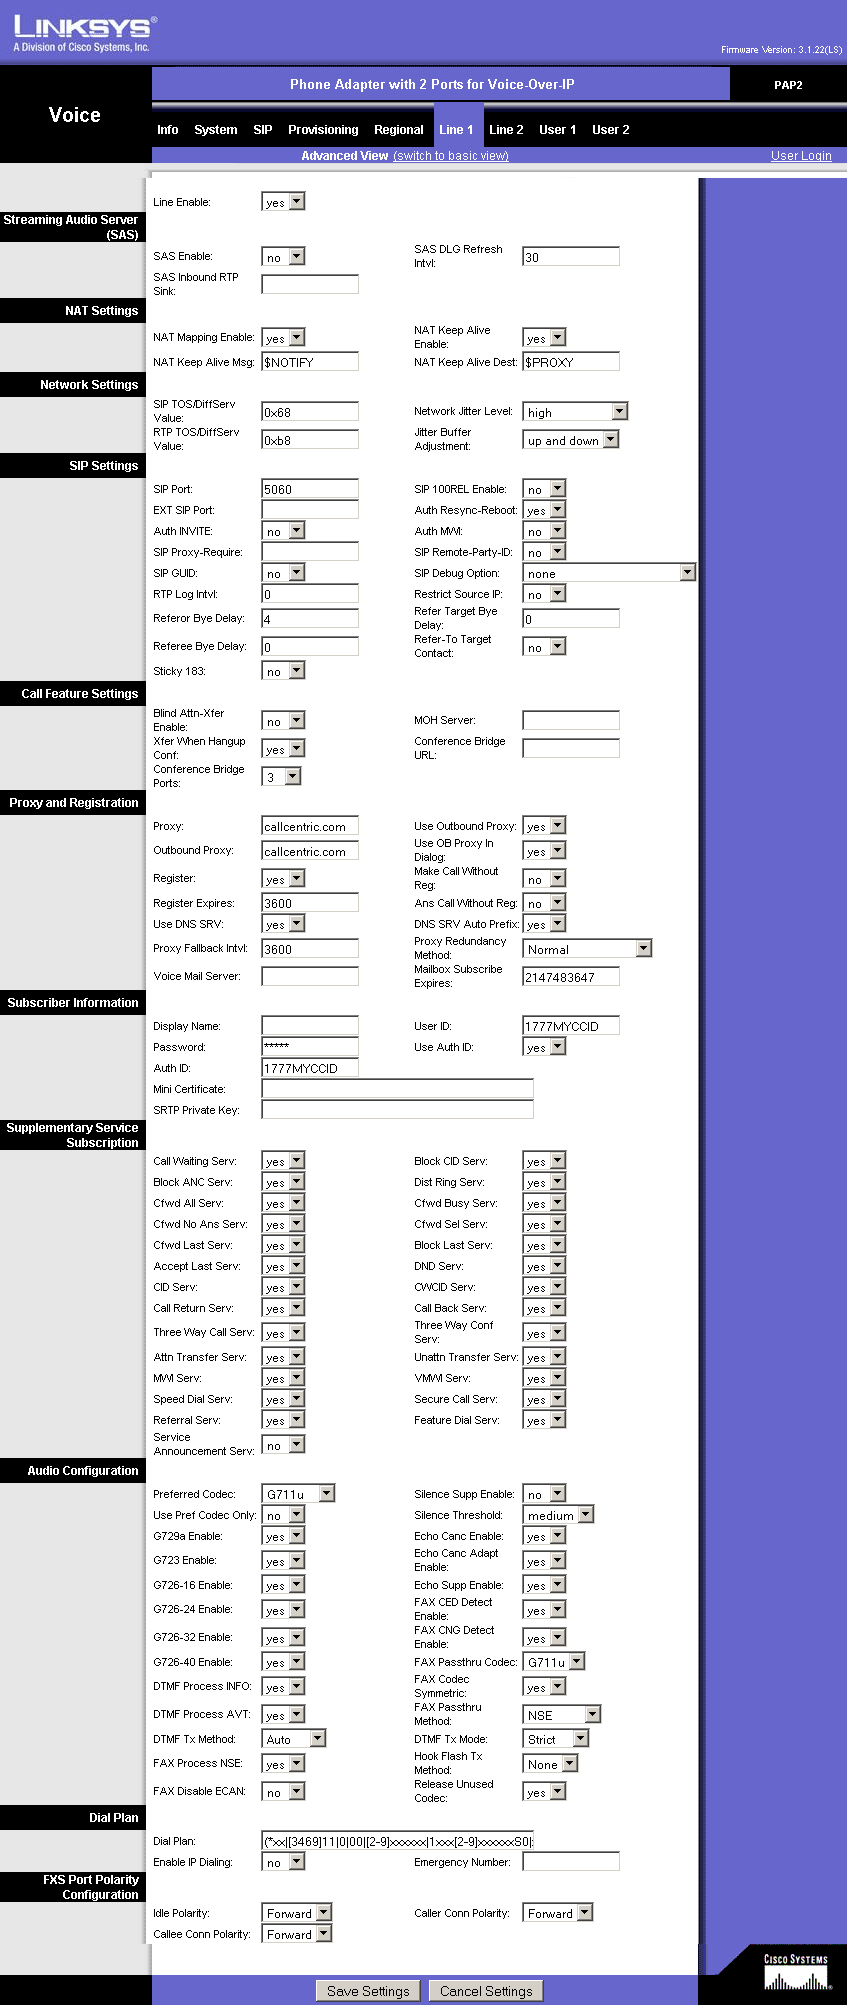The width and height of the screenshot is (847, 2005).
Task: Click the Emergency Number field
Action: [x=571, y=1862]
